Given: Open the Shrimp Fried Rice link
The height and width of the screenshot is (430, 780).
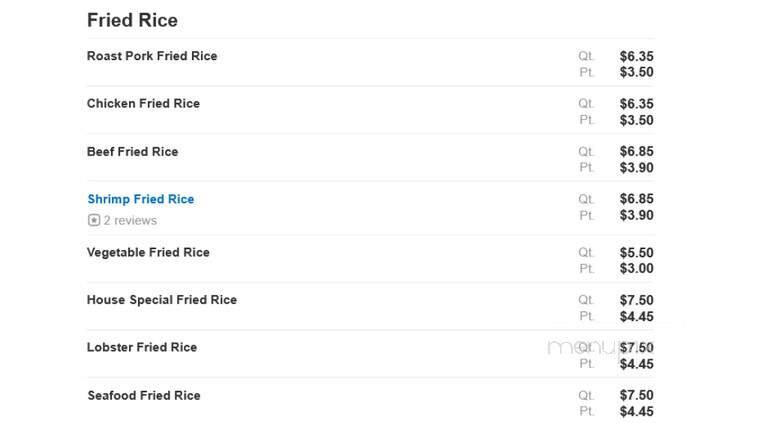Looking at the screenshot, I should pos(141,199).
